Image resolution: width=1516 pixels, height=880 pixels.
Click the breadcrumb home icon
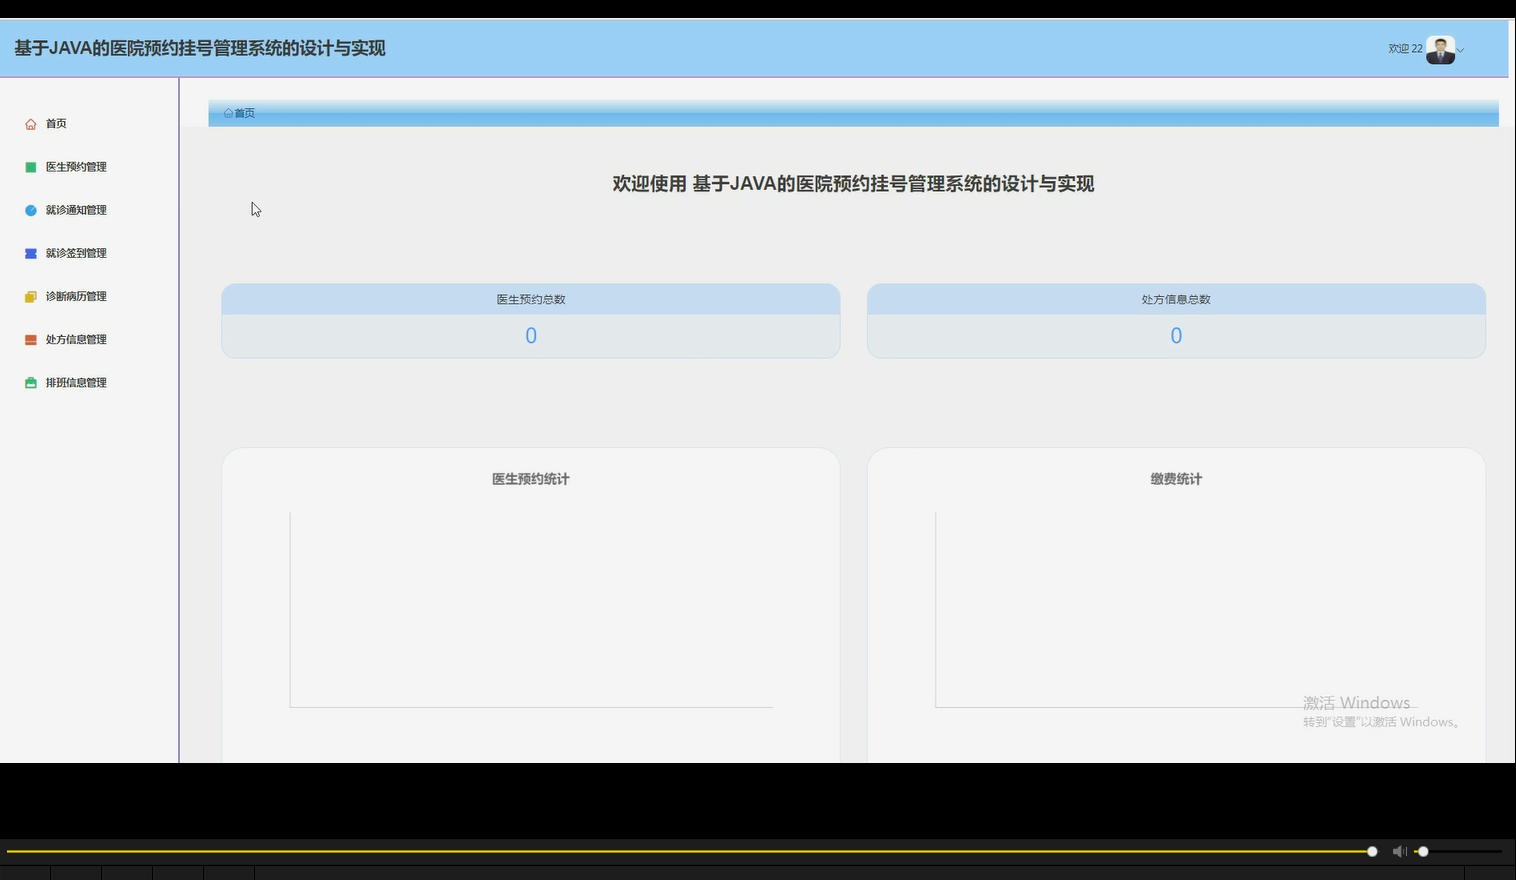[x=228, y=113]
